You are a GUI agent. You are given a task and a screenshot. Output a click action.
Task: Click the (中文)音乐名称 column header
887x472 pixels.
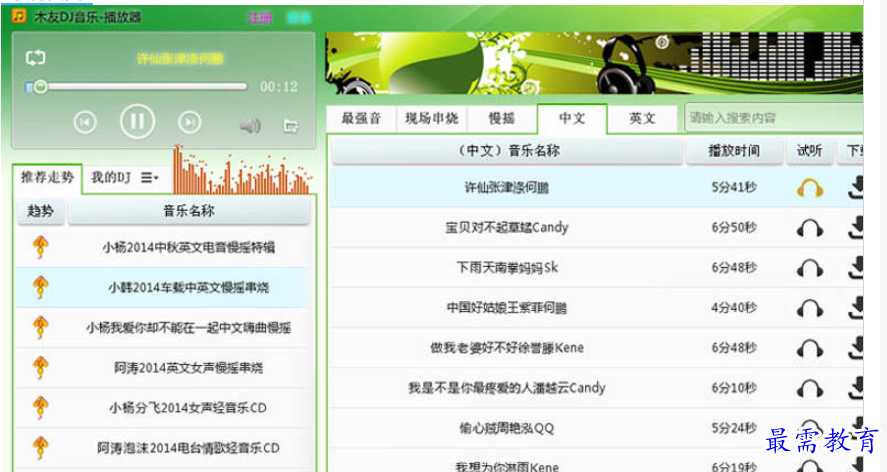pos(507,151)
